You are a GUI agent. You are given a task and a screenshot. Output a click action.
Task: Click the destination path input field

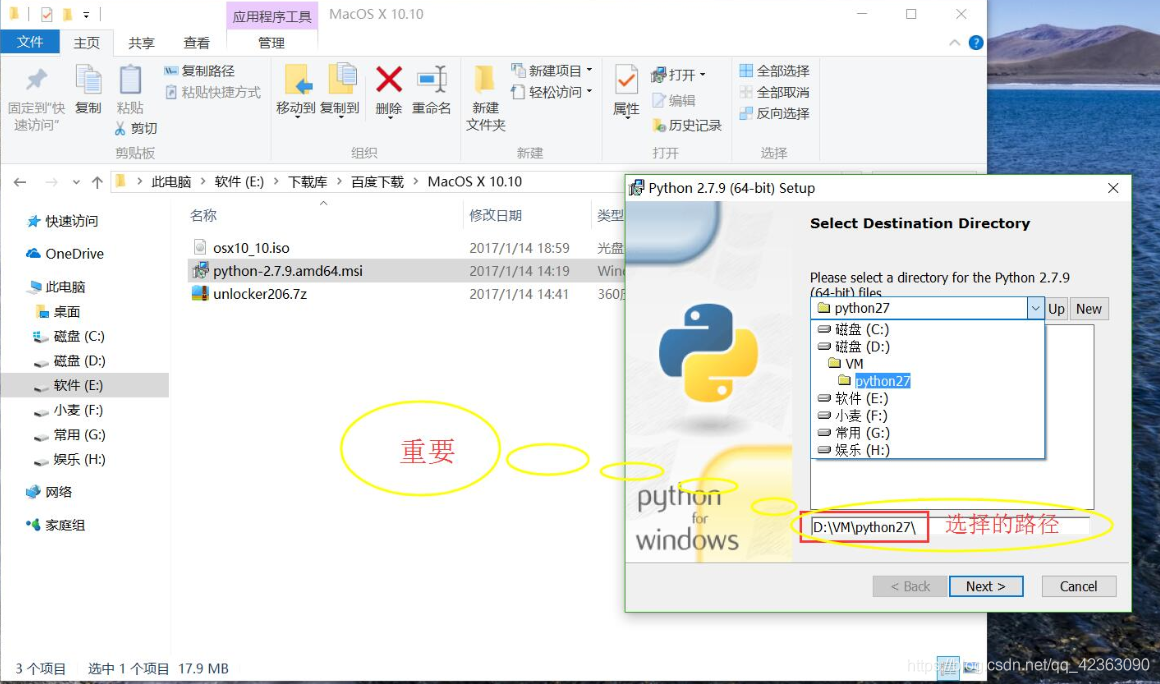tap(950, 527)
